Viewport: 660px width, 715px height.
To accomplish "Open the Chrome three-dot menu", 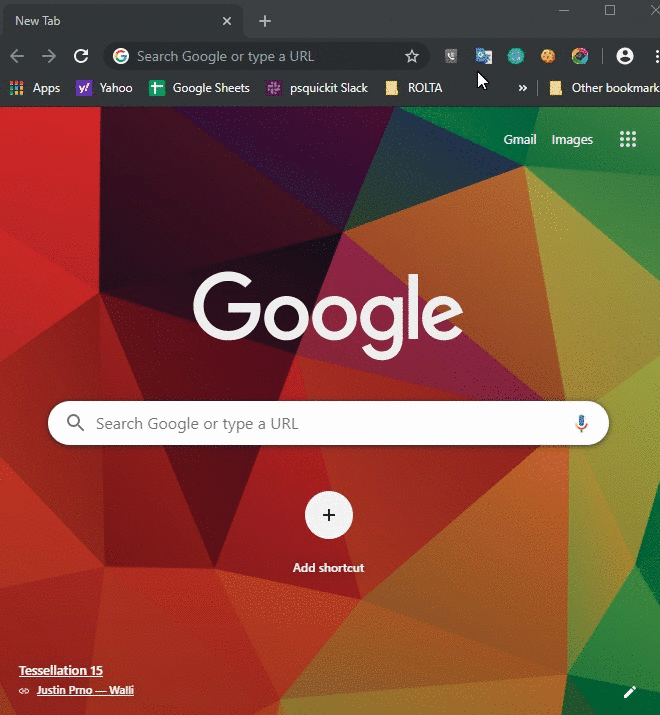I will tap(656, 56).
